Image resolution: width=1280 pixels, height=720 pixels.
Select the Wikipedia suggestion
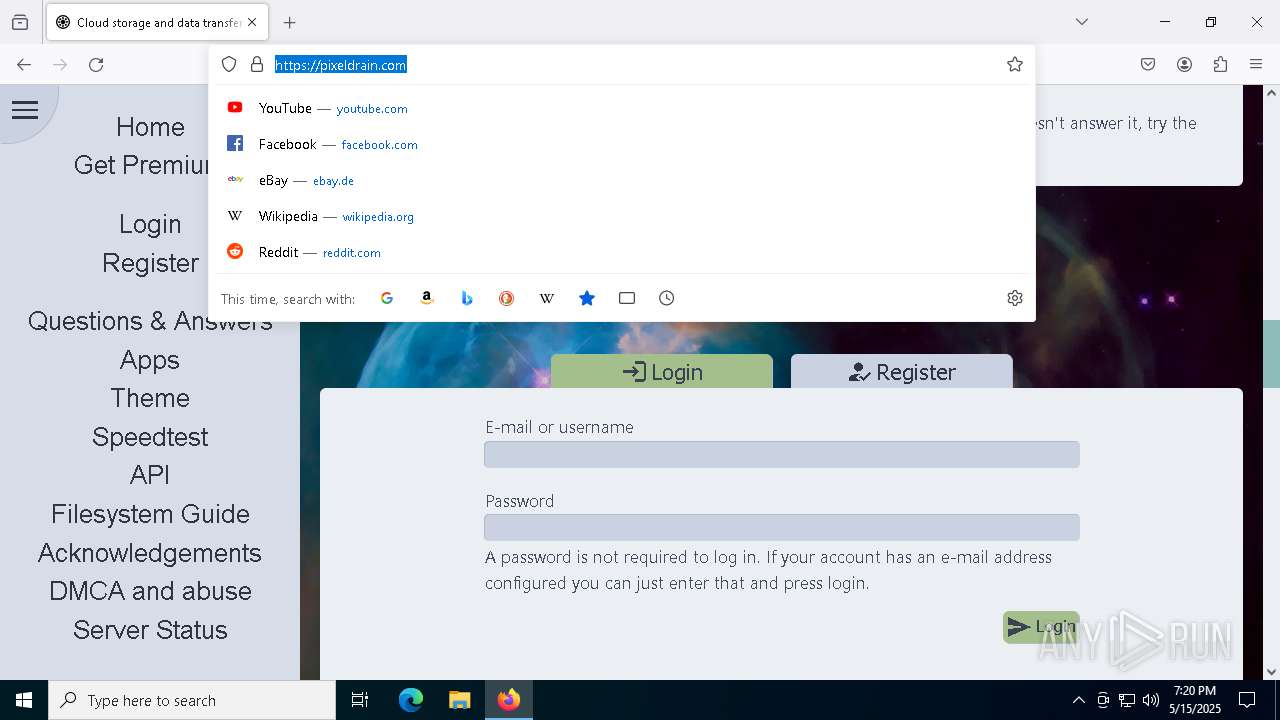(x=622, y=216)
